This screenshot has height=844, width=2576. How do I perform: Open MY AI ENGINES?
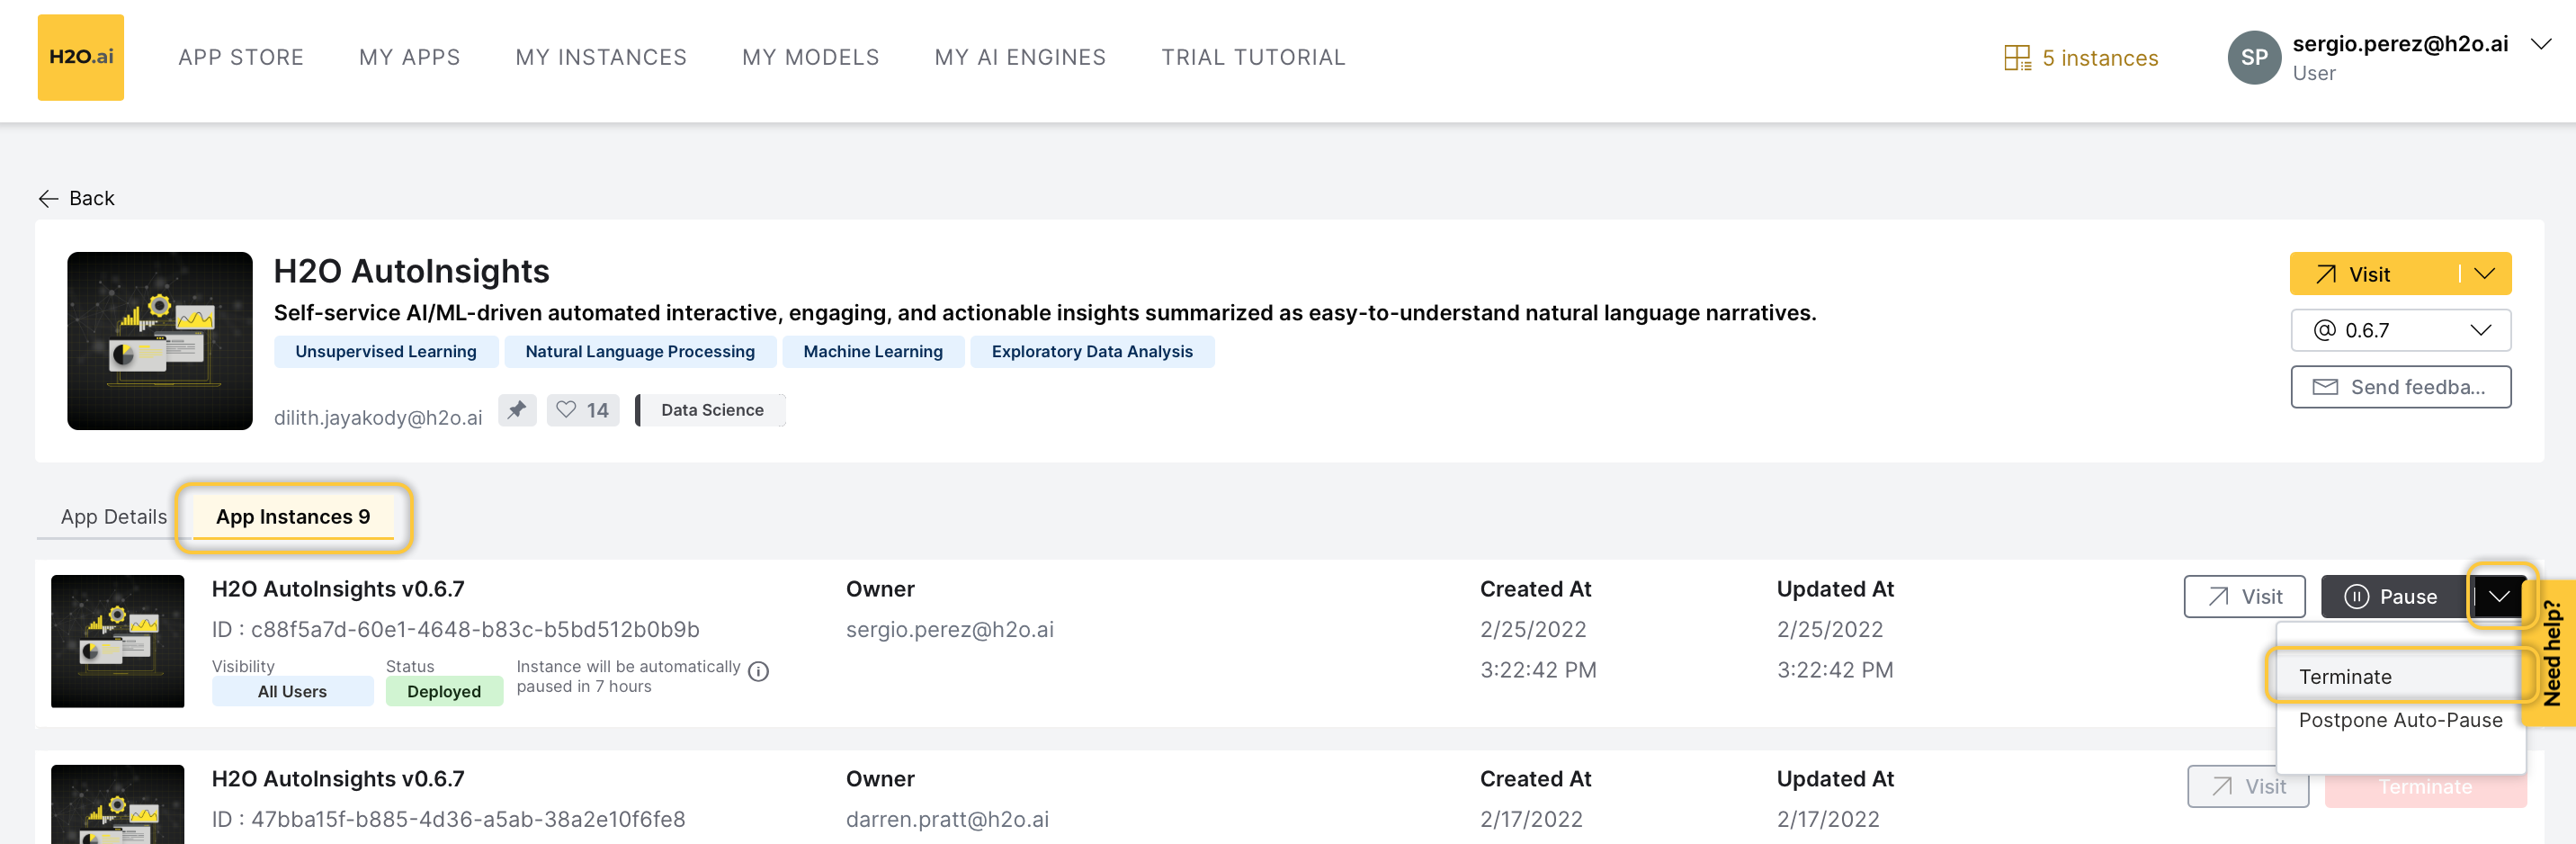point(1020,58)
